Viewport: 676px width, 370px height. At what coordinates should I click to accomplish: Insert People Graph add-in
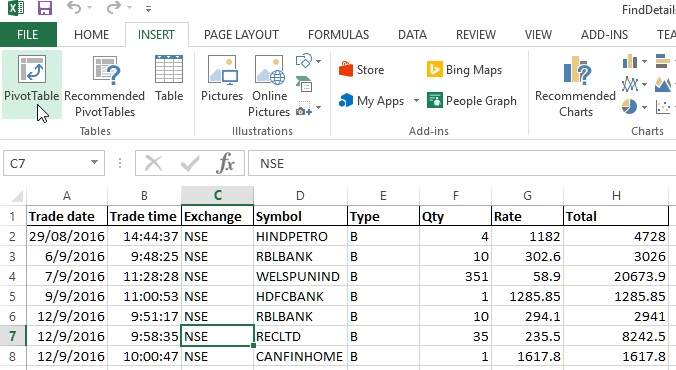472,101
